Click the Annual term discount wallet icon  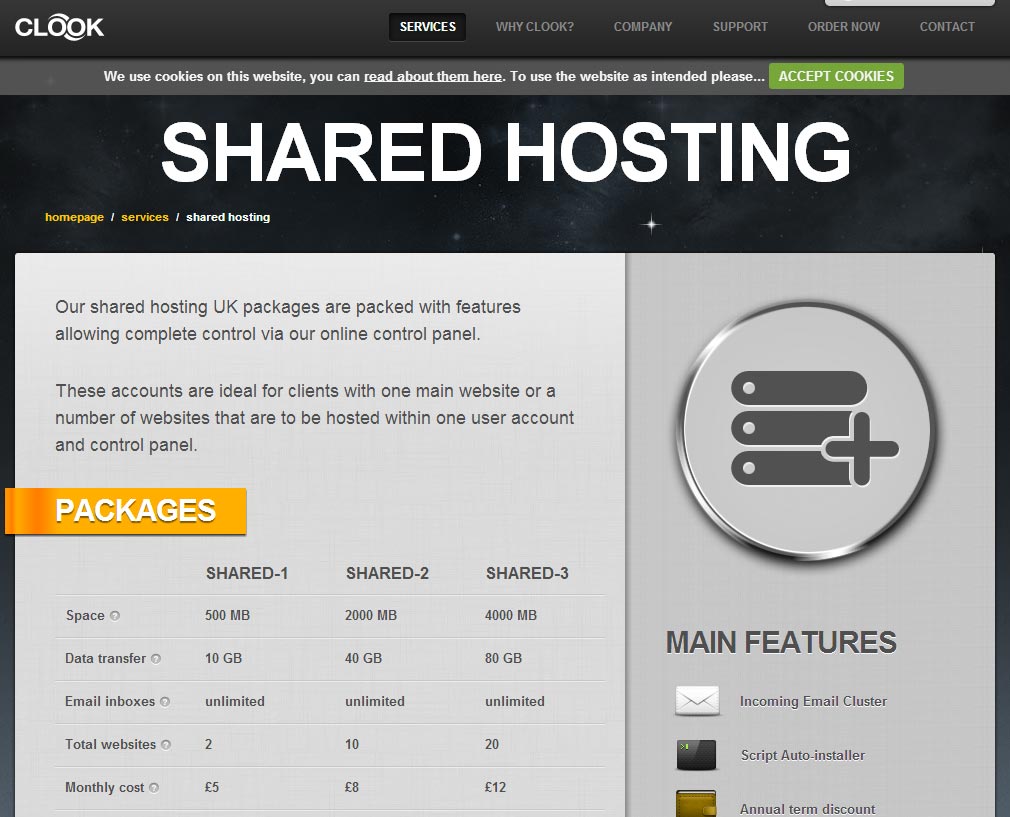(696, 804)
